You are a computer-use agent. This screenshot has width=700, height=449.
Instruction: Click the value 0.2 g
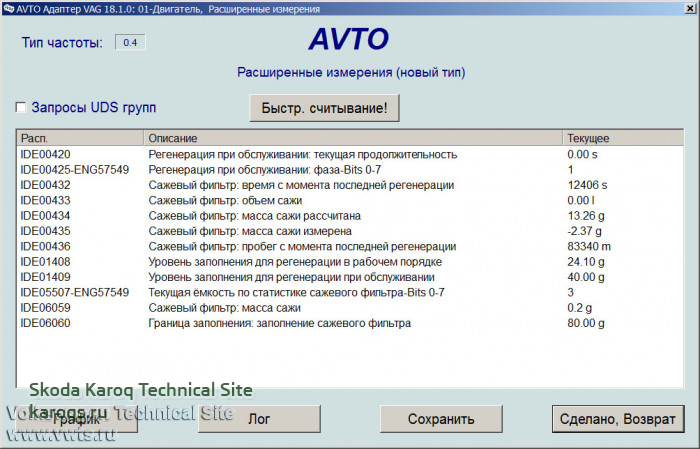click(579, 308)
